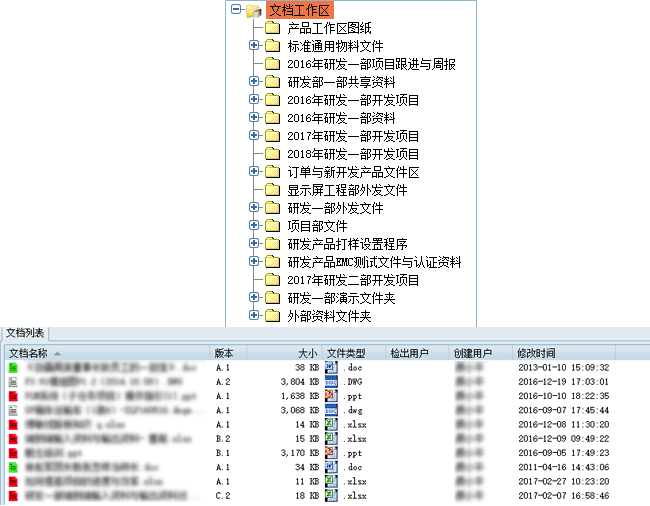Click the folder icon next to 项目部文件
The height and width of the screenshot is (506, 650).
point(272,226)
